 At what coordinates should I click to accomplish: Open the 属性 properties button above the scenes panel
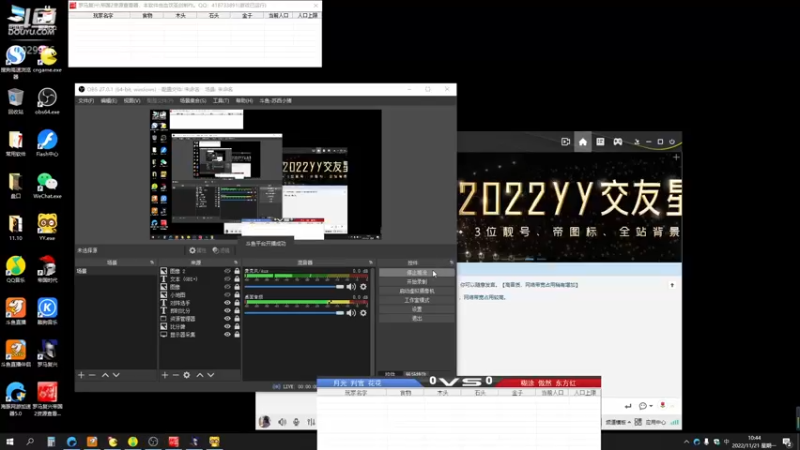197,251
